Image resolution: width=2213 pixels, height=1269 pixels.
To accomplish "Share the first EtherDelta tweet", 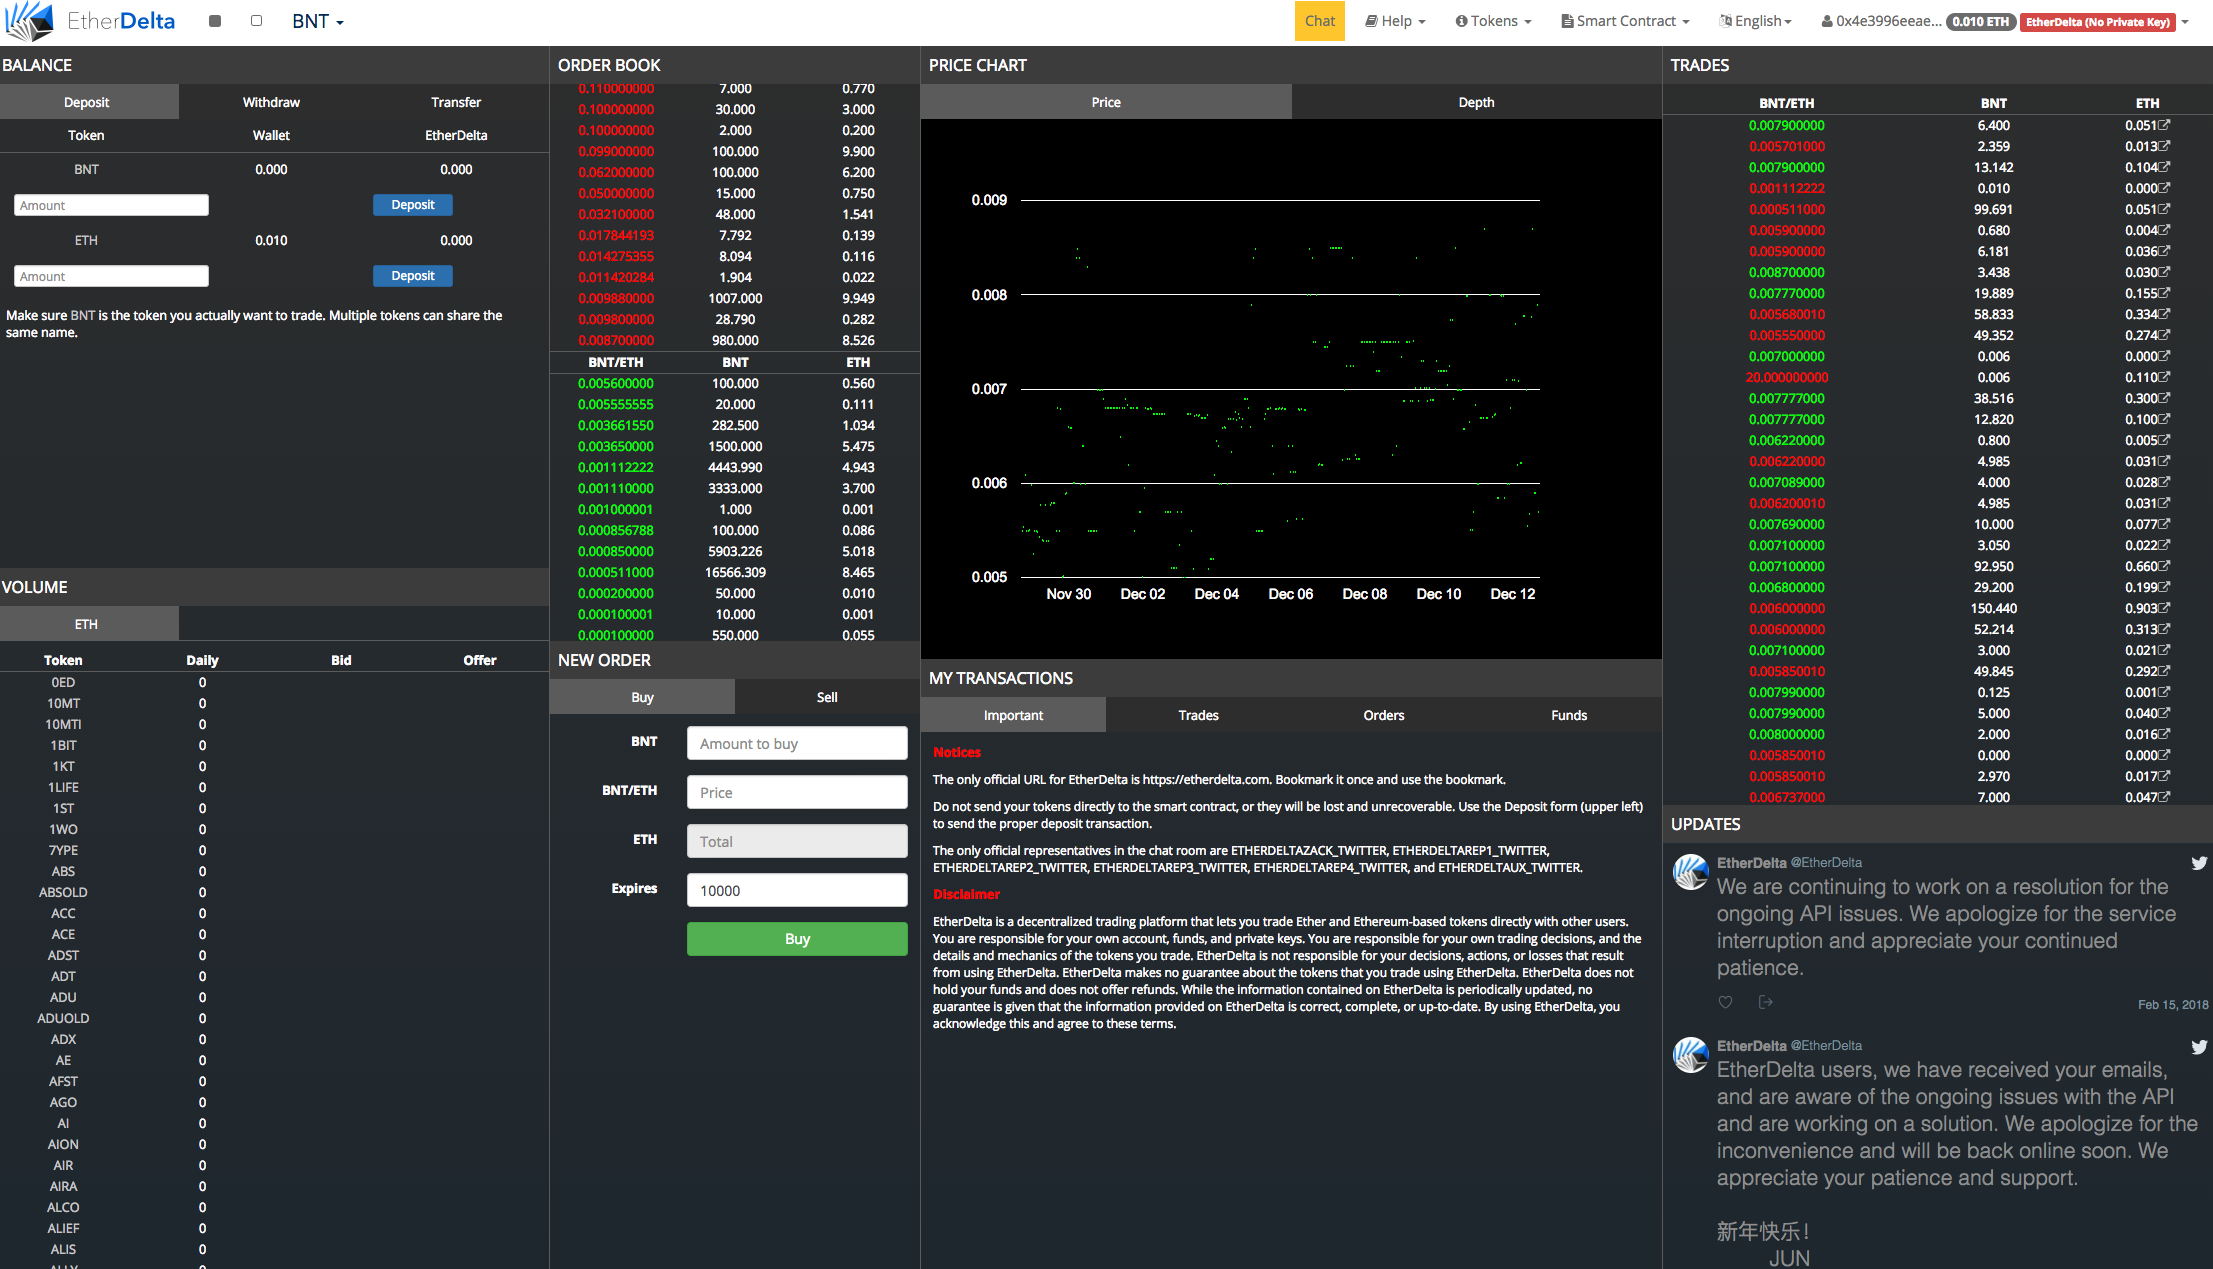I will pos(1765,1002).
